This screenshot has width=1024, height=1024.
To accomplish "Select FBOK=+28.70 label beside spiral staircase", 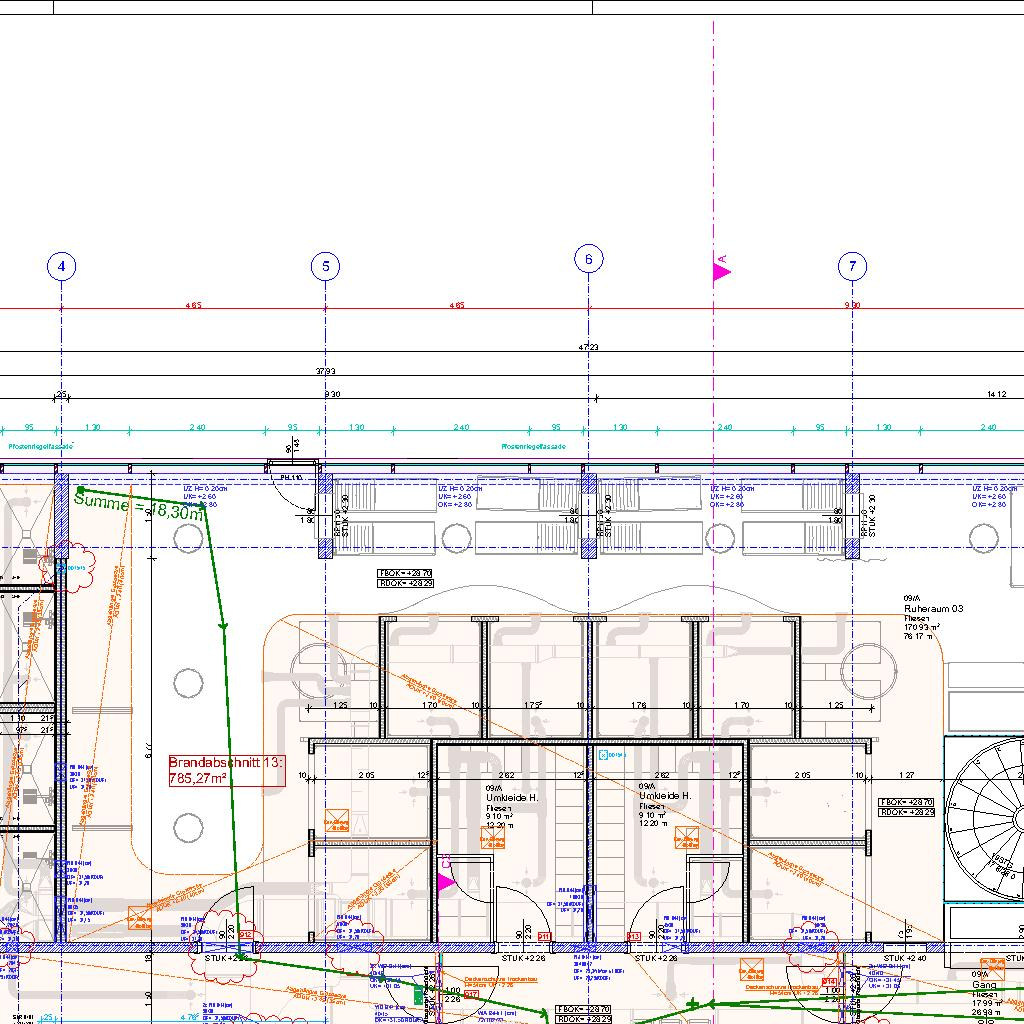I will click(x=905, y=802).
